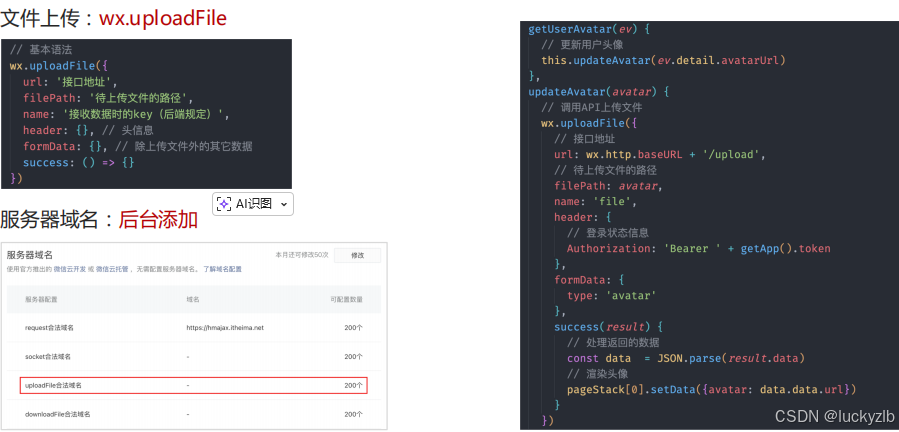
Task: Expand the AI识图 dropdown arrow
Action: 284,205
